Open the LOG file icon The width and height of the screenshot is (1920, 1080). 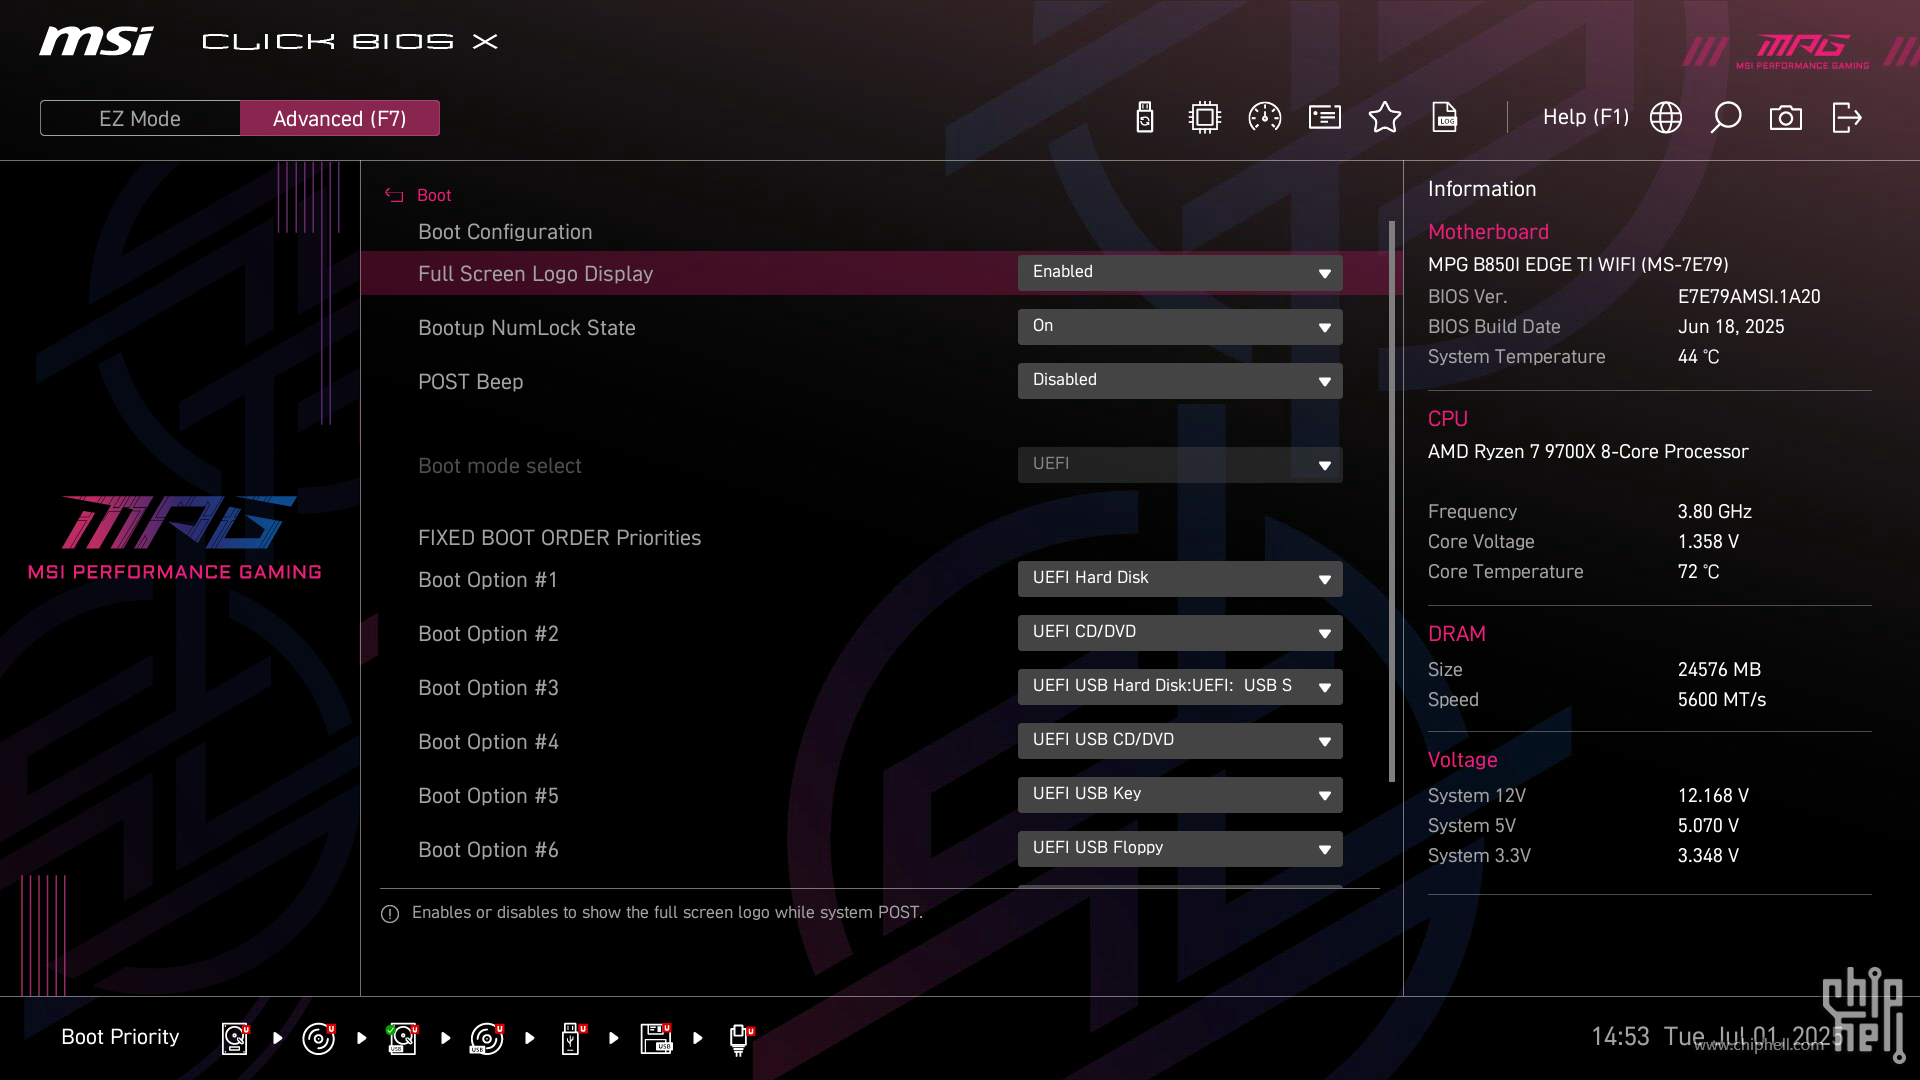point(1445,118)
